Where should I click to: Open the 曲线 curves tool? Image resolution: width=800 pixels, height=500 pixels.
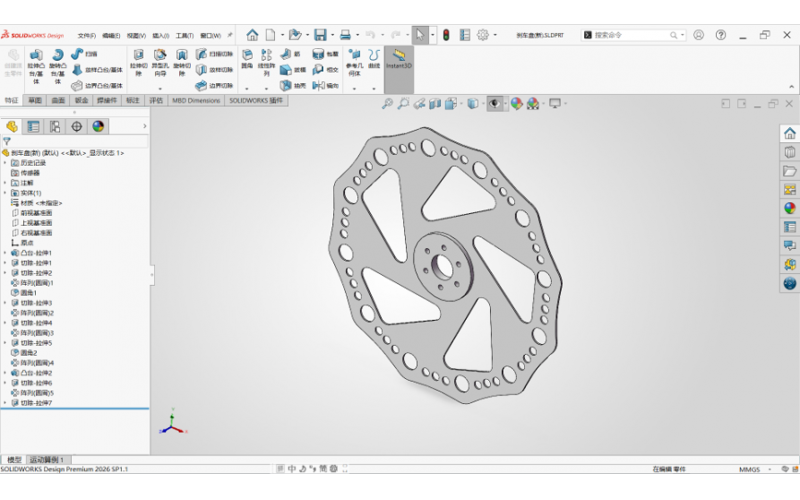pos(374,59)
